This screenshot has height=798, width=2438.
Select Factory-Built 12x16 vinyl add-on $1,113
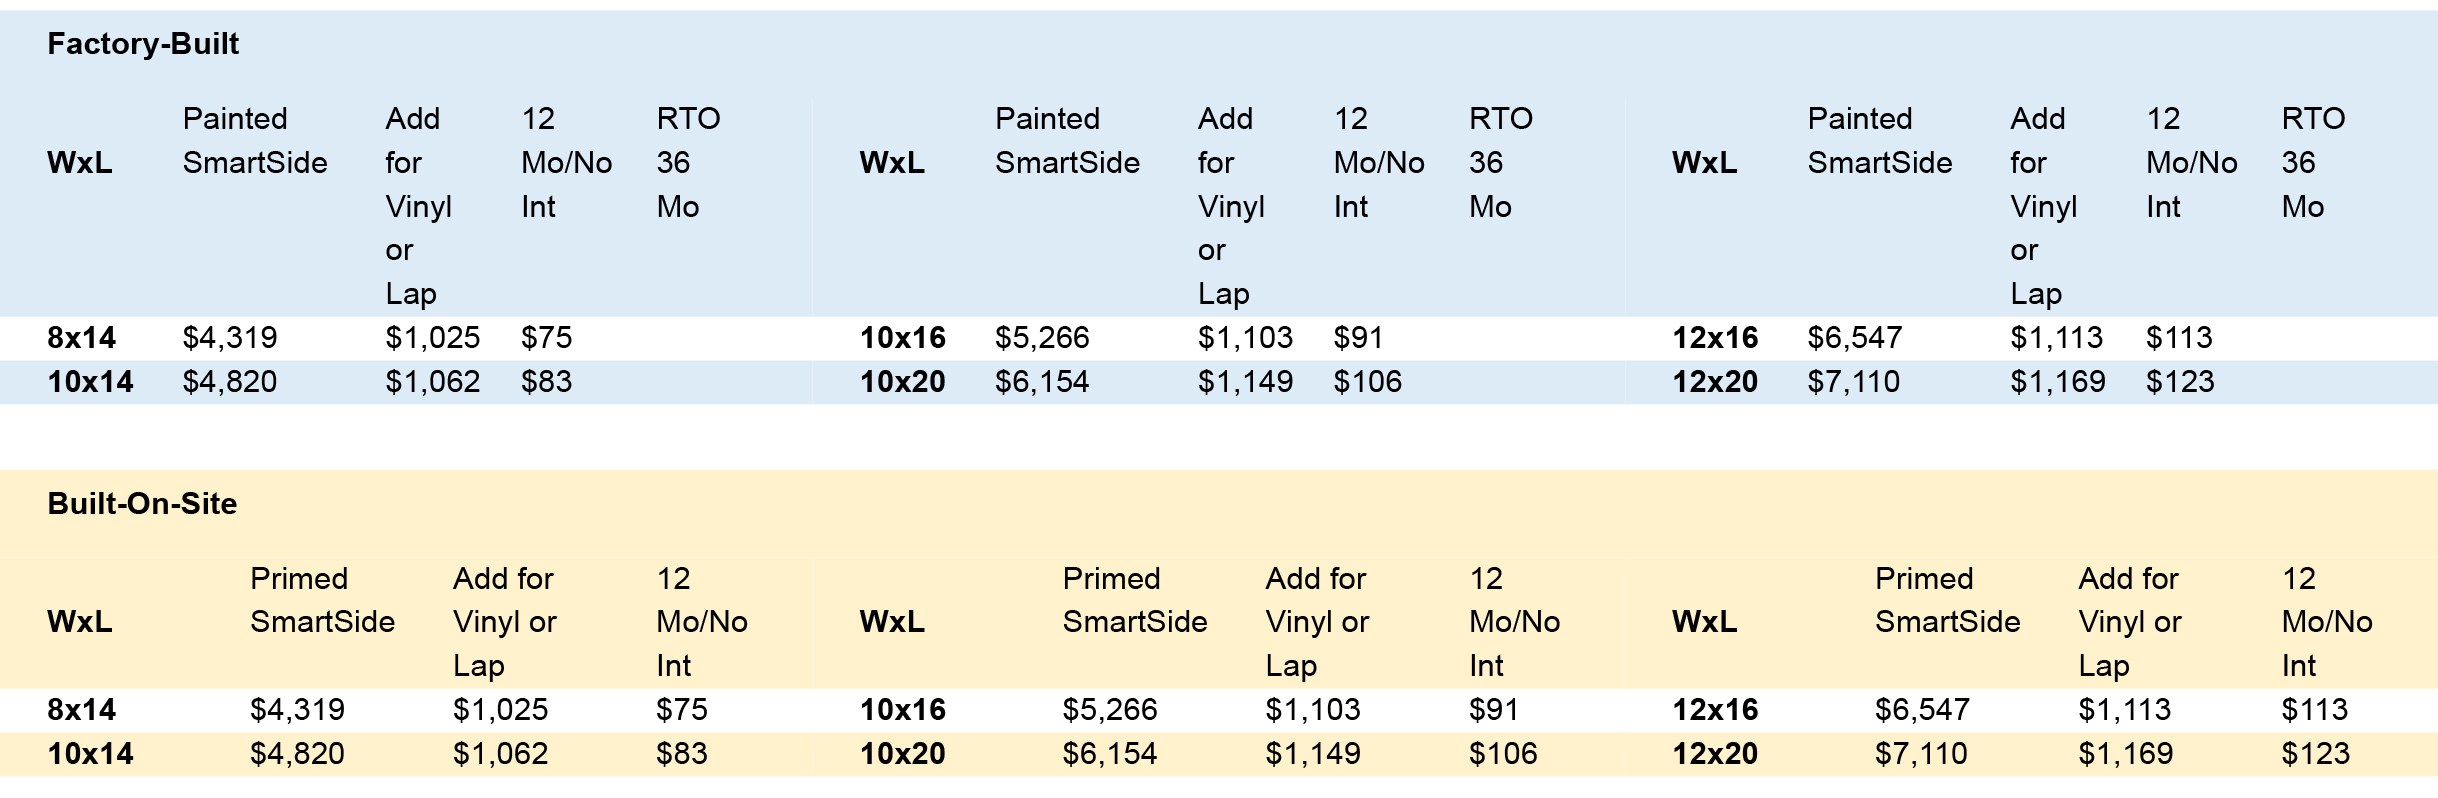pyautogui.click(x=2057, y=338)
